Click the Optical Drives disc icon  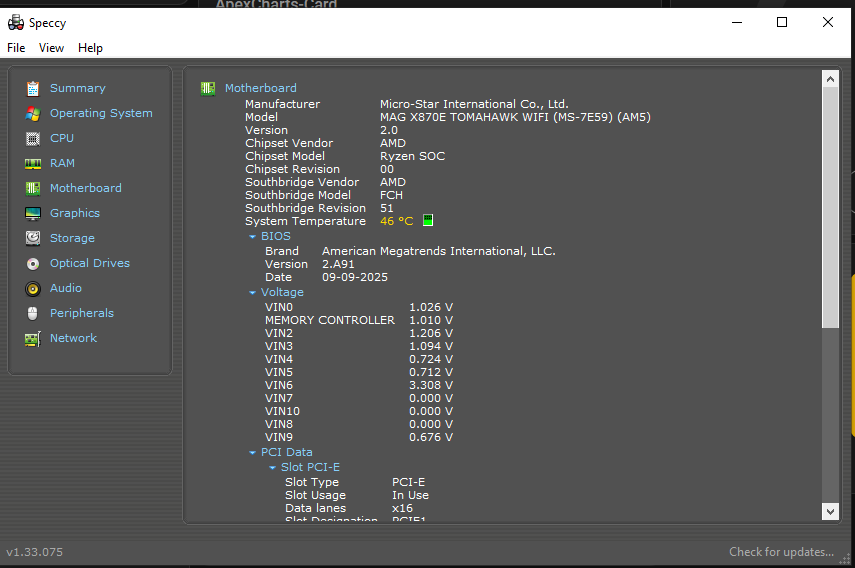point(33,264)
